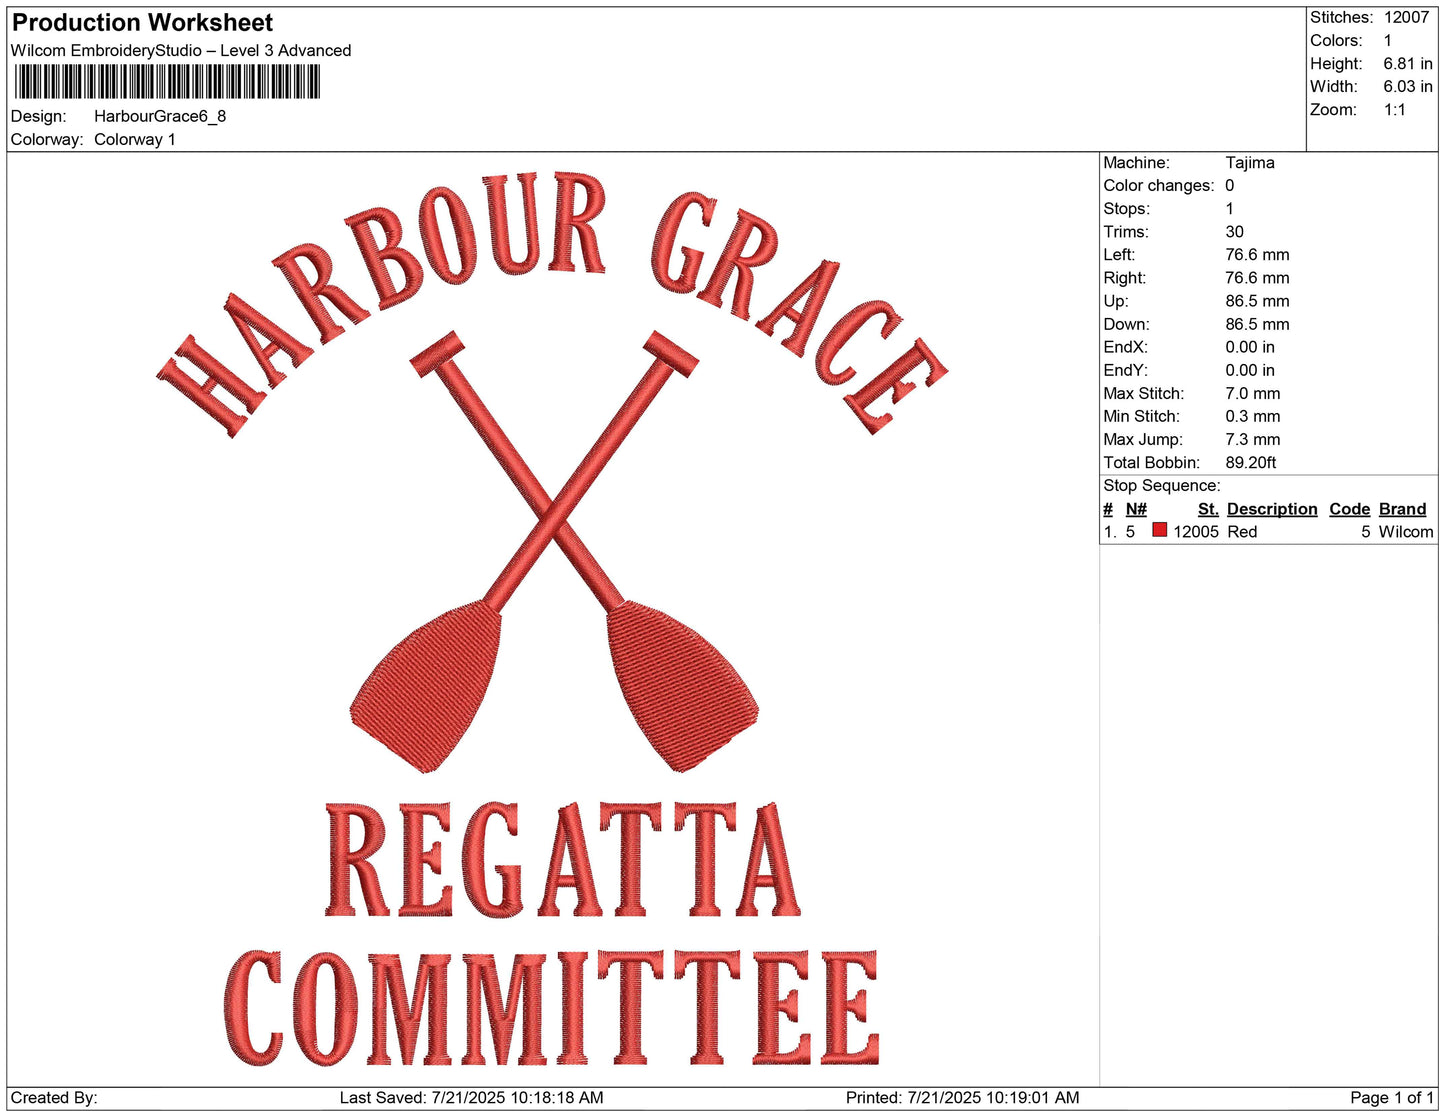
Task: Click the embroidered 'REGATTA' word
Action: tap(563, 860)
